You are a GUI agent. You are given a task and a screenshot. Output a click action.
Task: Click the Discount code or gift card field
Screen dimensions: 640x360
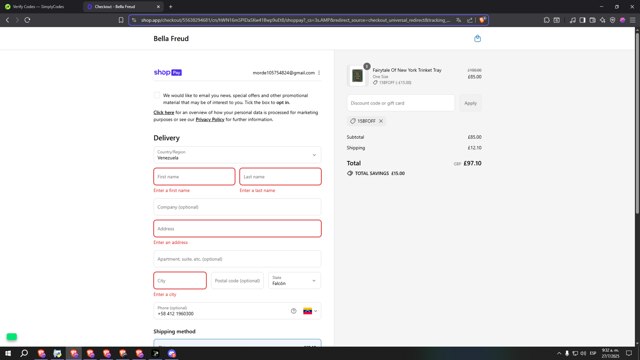tap(400, 103)
